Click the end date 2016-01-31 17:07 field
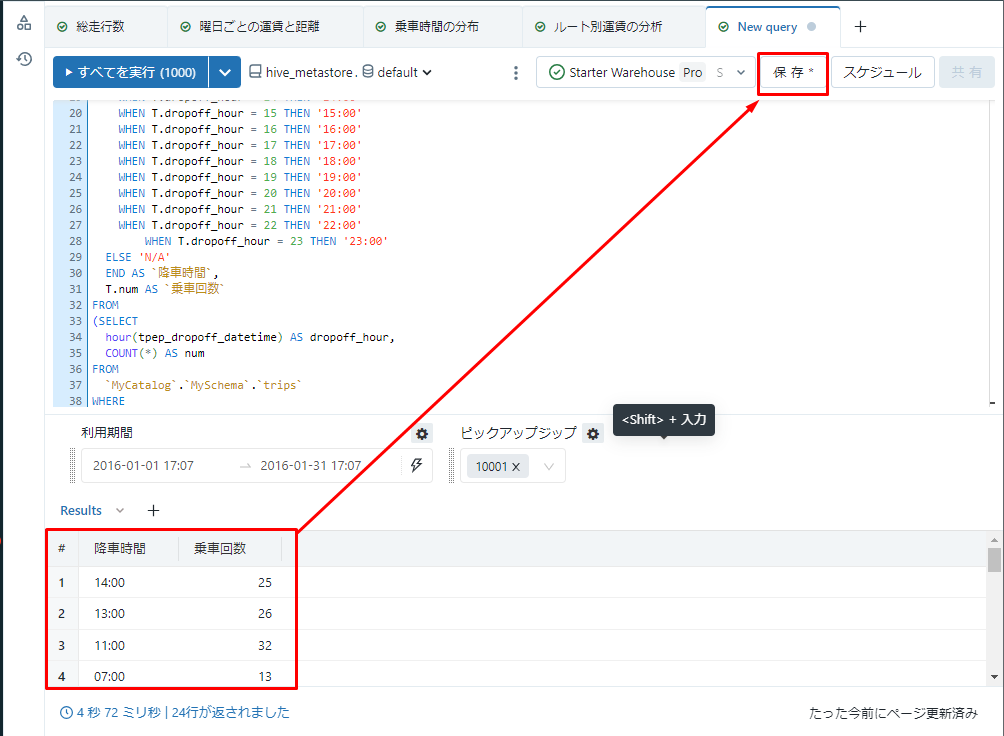The height and width of the screenshot is (736, 1004). [311, 466]
